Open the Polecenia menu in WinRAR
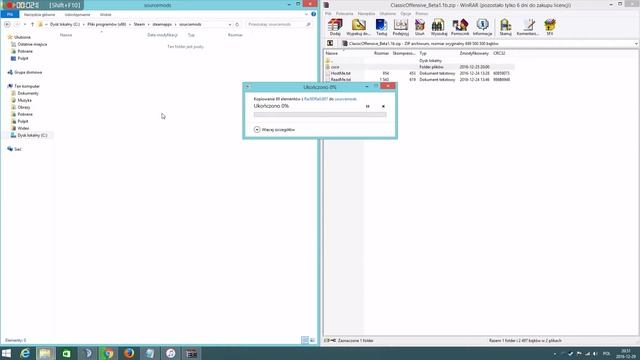This screenshot has height=360, width=640. click(344, 13)
